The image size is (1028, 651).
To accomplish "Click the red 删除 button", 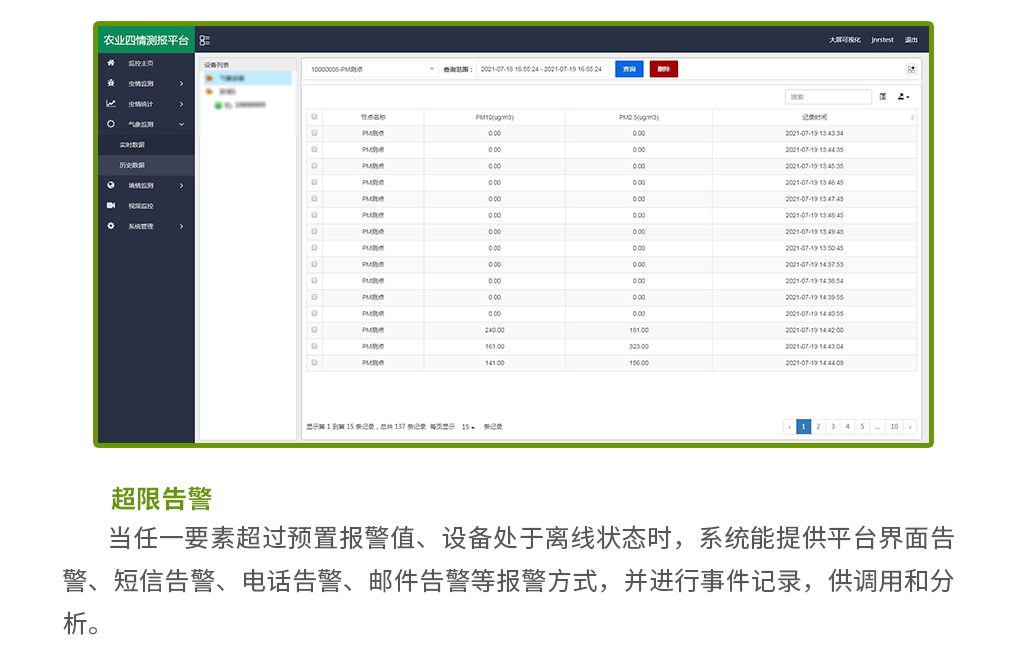I will [663, 69].
